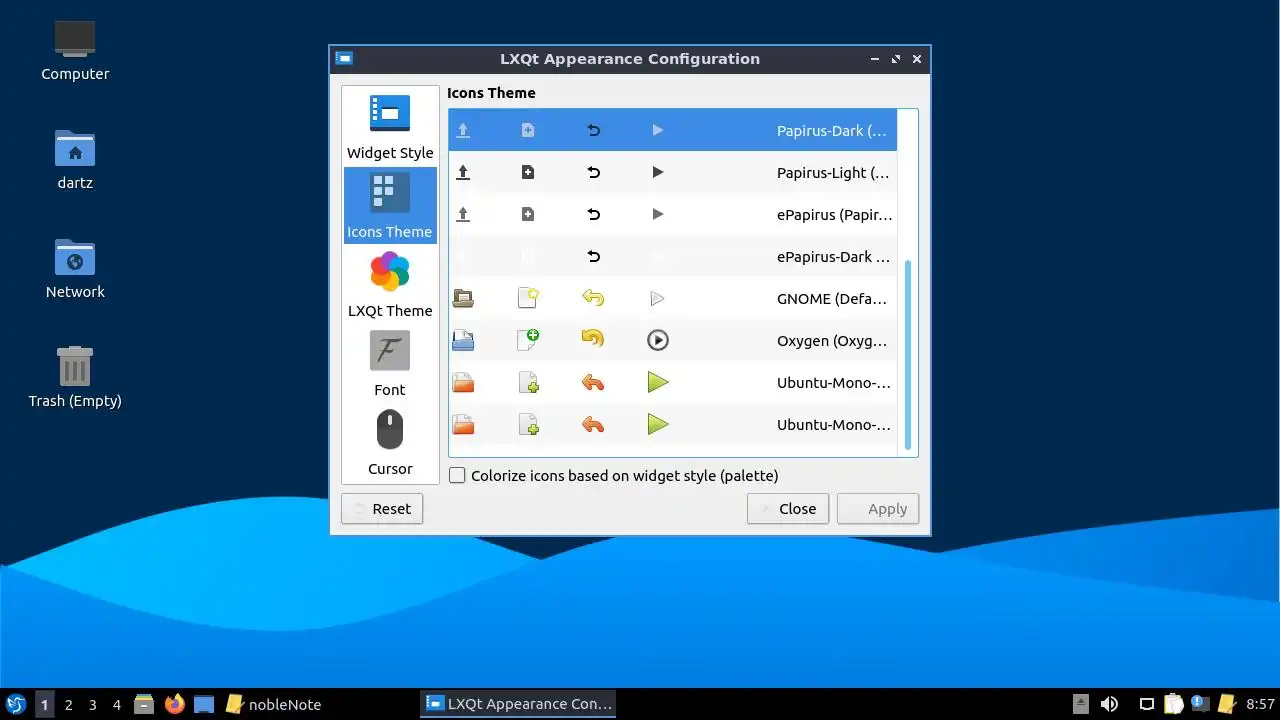The height and width of the screenshot is (720, 1280).
Task: Open the volume control tray icon
Action: click(x=1109, y=704)
